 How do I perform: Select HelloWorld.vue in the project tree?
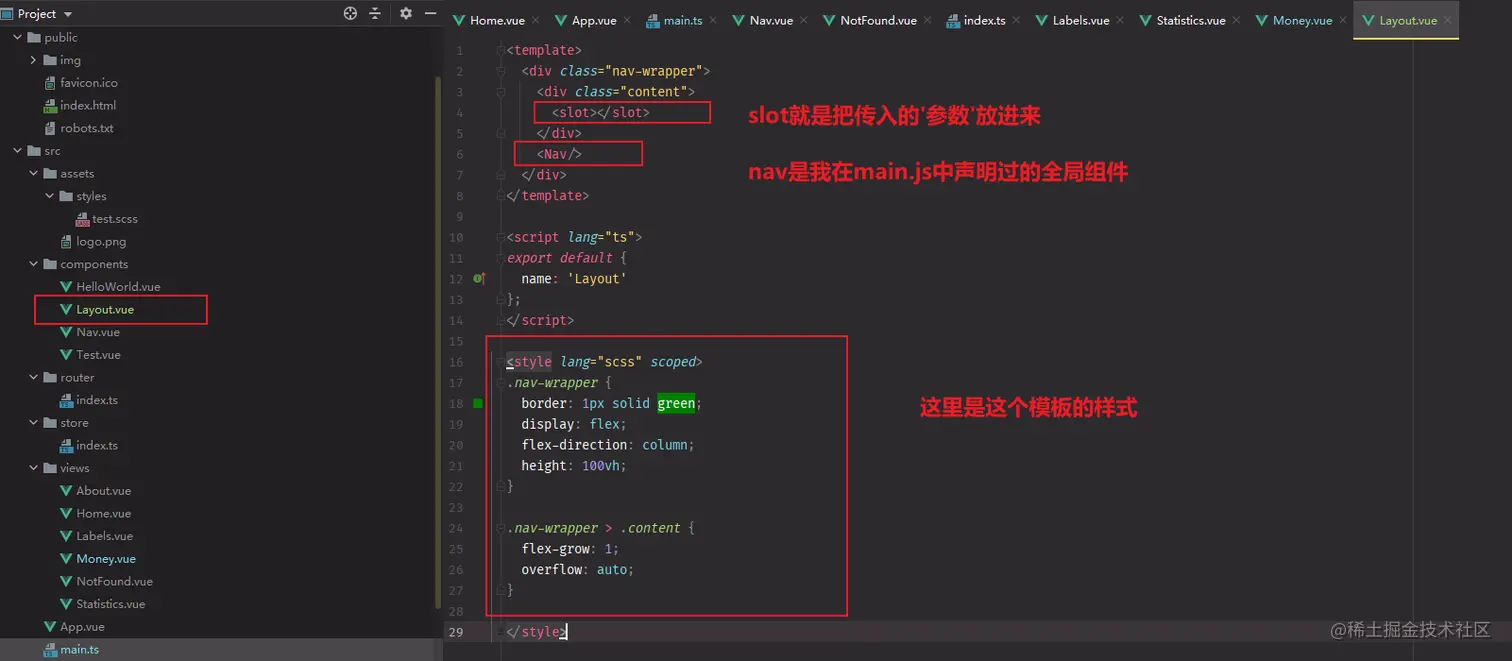118,287
